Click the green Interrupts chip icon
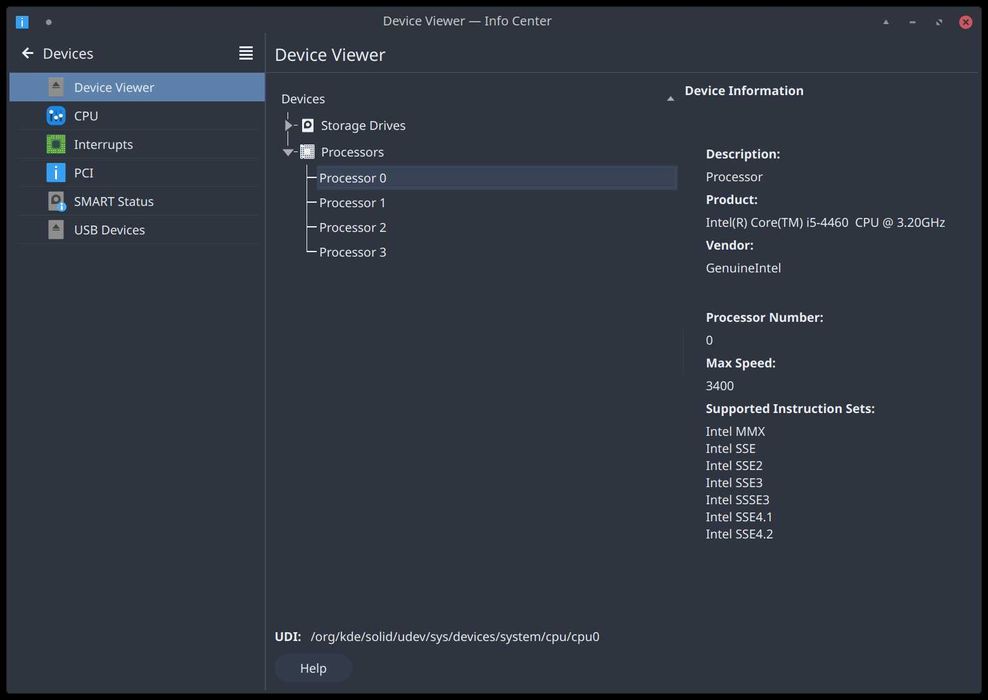Image resolution: width=988 pixels, height=700 pixels. pos(56,144)
